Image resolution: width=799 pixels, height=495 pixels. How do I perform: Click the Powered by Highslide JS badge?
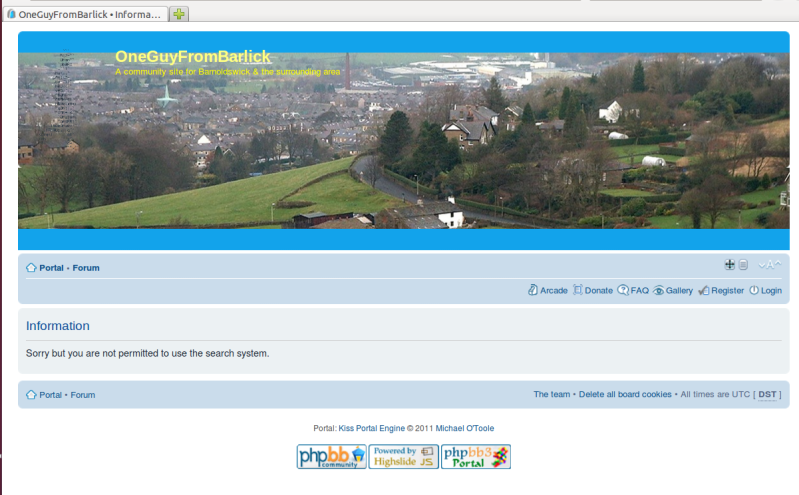(x=404, y=457)
